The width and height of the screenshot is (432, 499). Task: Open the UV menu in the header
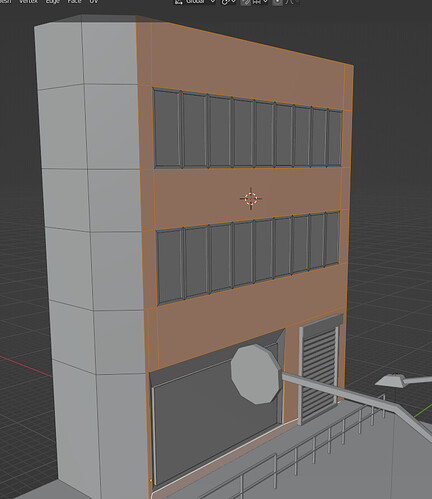(94, 1)
